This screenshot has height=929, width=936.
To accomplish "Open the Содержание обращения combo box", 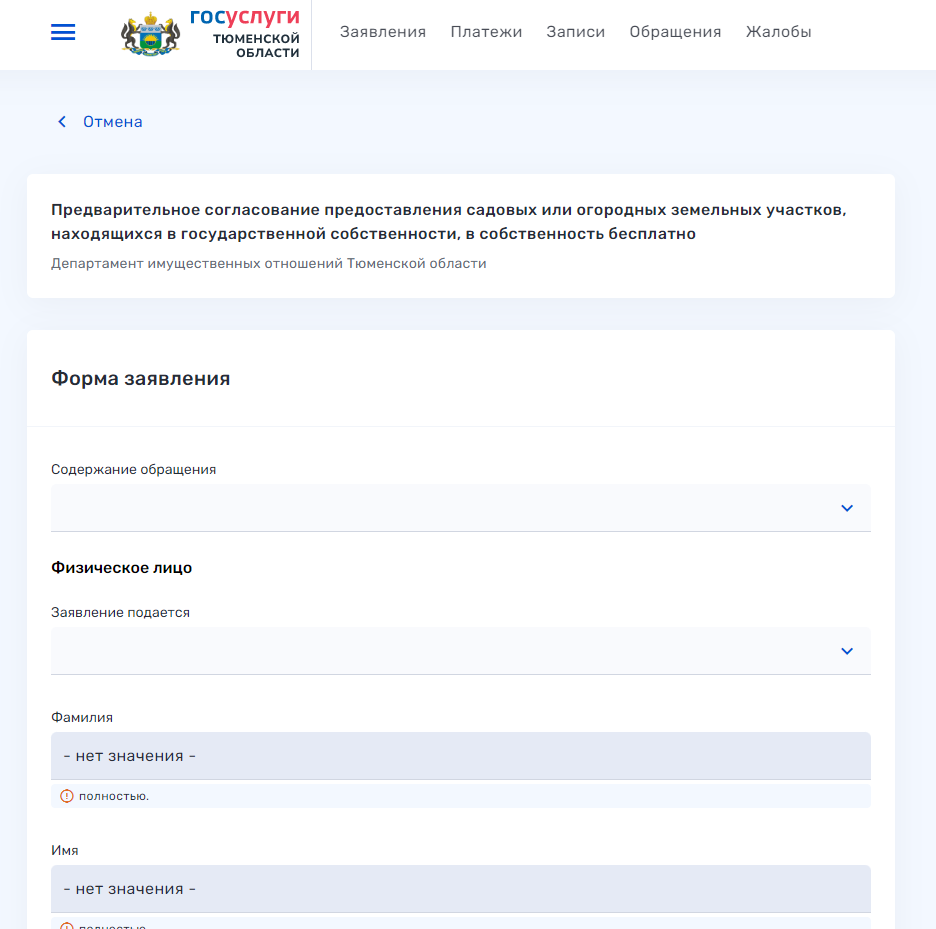I will pyautogui.click(x=440, y=508).
